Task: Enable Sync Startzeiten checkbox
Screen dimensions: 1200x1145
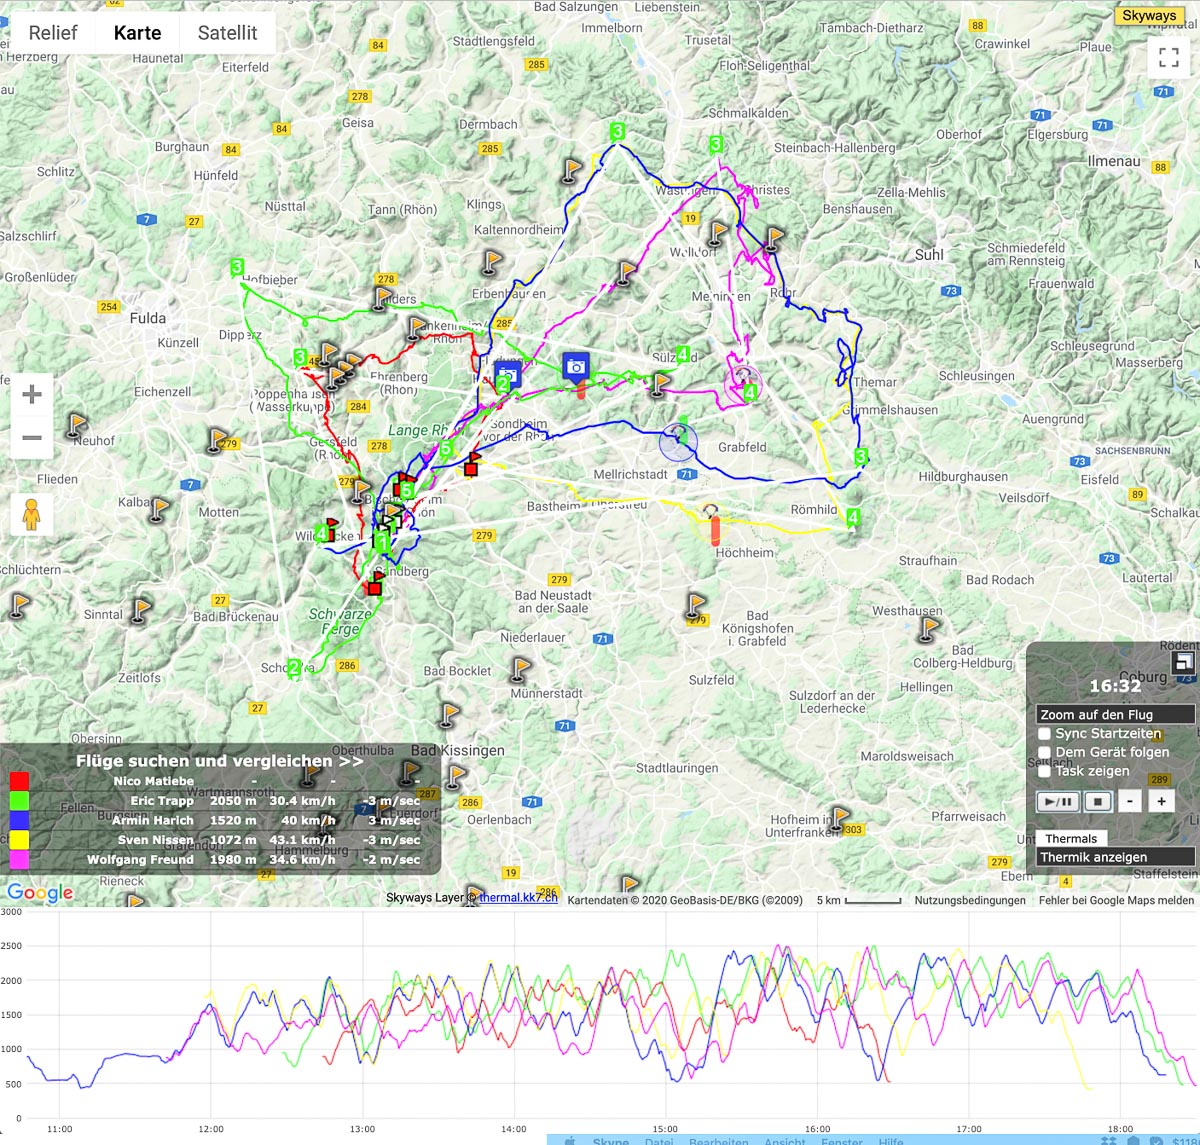Action: pyautogui.click(x=1045, y=734)
